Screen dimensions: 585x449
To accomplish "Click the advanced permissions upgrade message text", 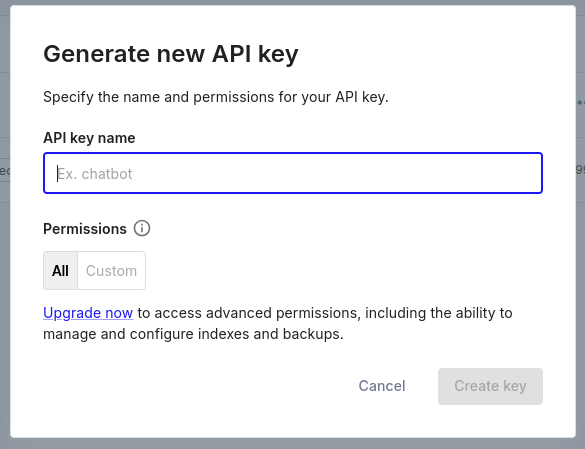I will pos(278,323).
